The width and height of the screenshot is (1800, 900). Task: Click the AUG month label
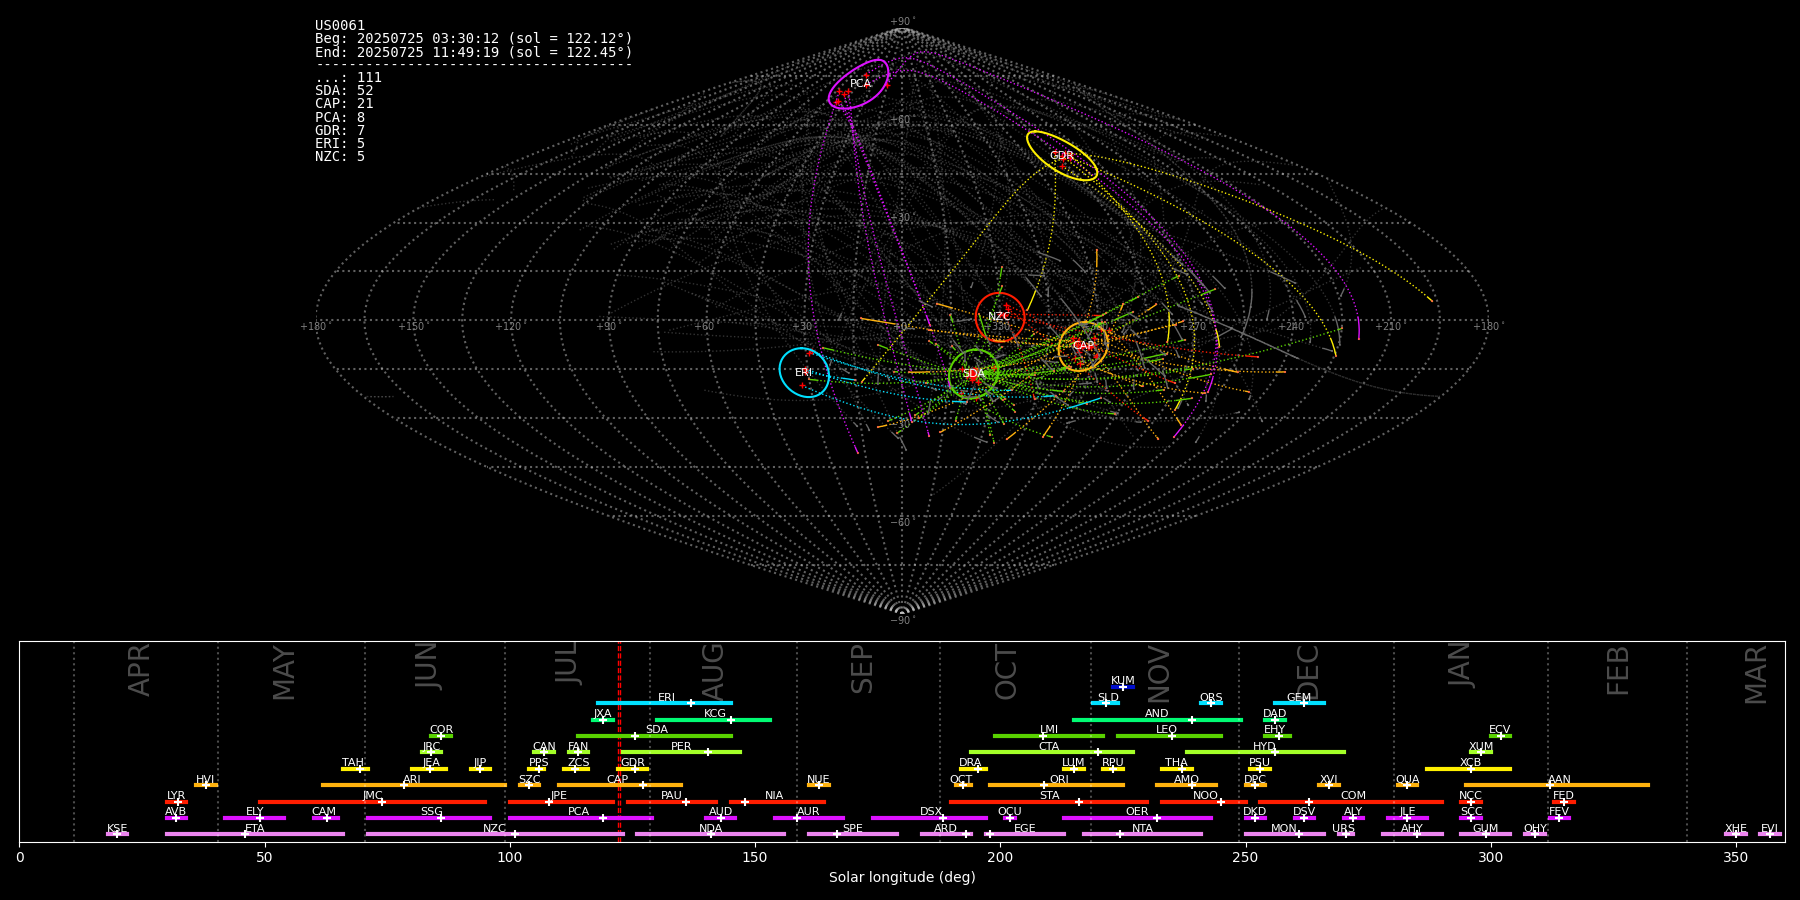click(x=712, y=670)
